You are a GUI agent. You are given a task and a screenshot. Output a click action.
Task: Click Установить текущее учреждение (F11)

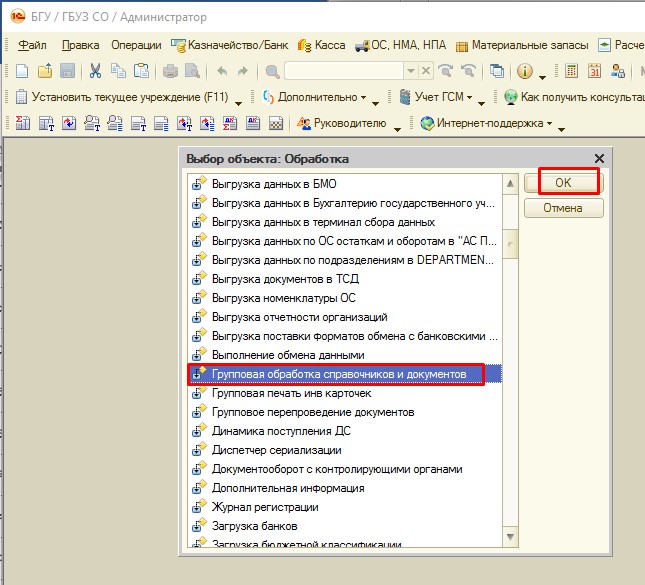point(125,97)
